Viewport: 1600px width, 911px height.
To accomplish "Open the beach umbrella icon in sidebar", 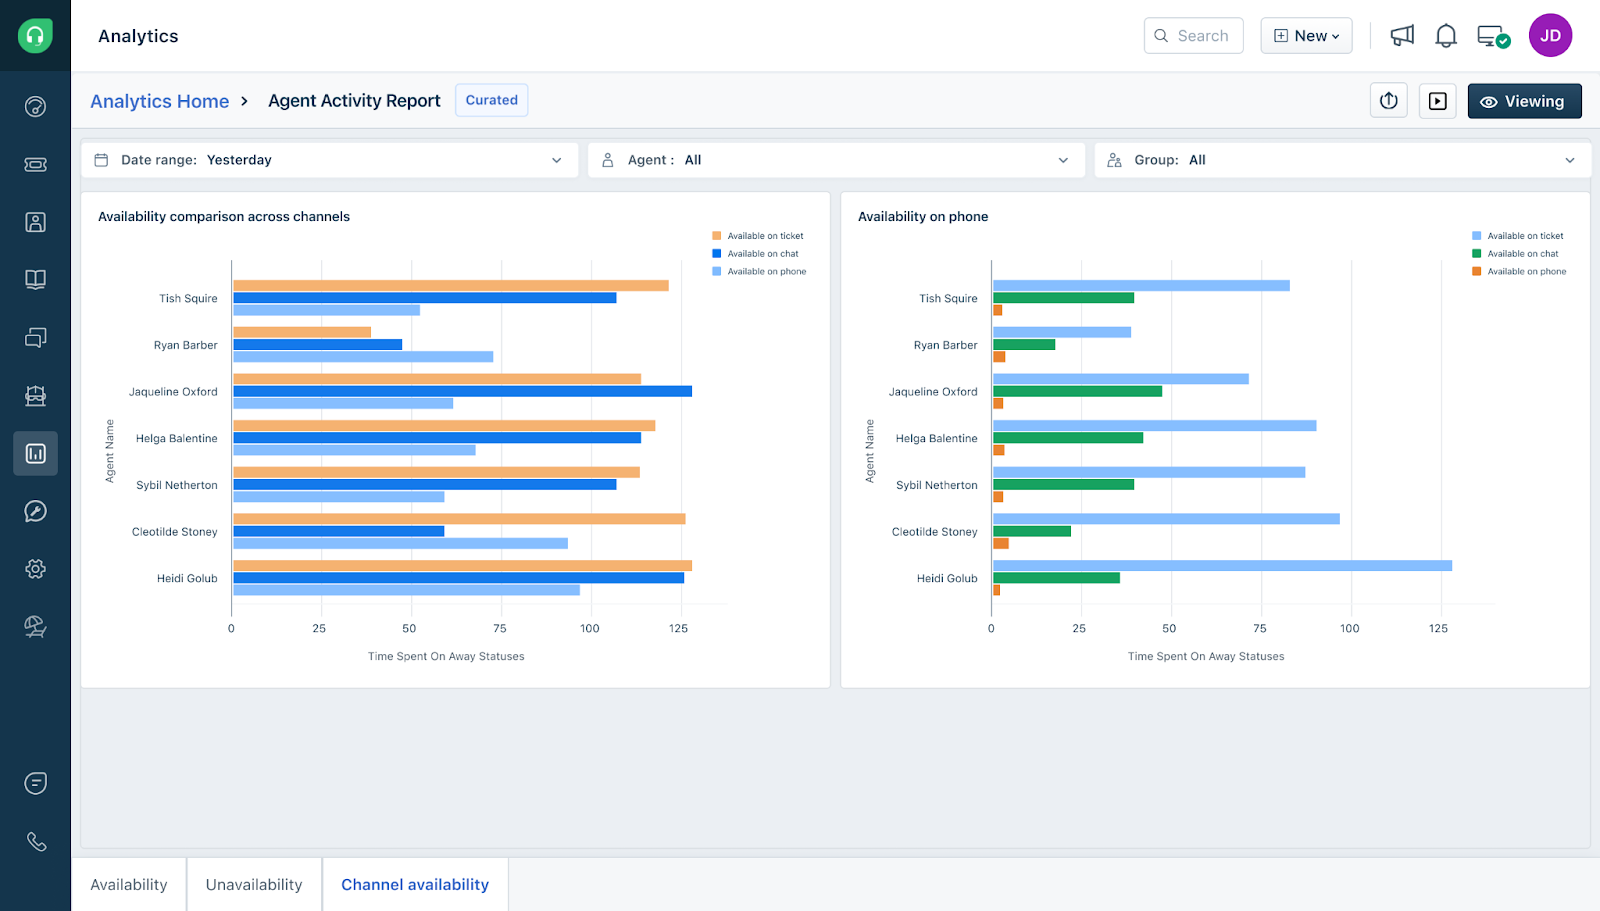I will (35, 627).
